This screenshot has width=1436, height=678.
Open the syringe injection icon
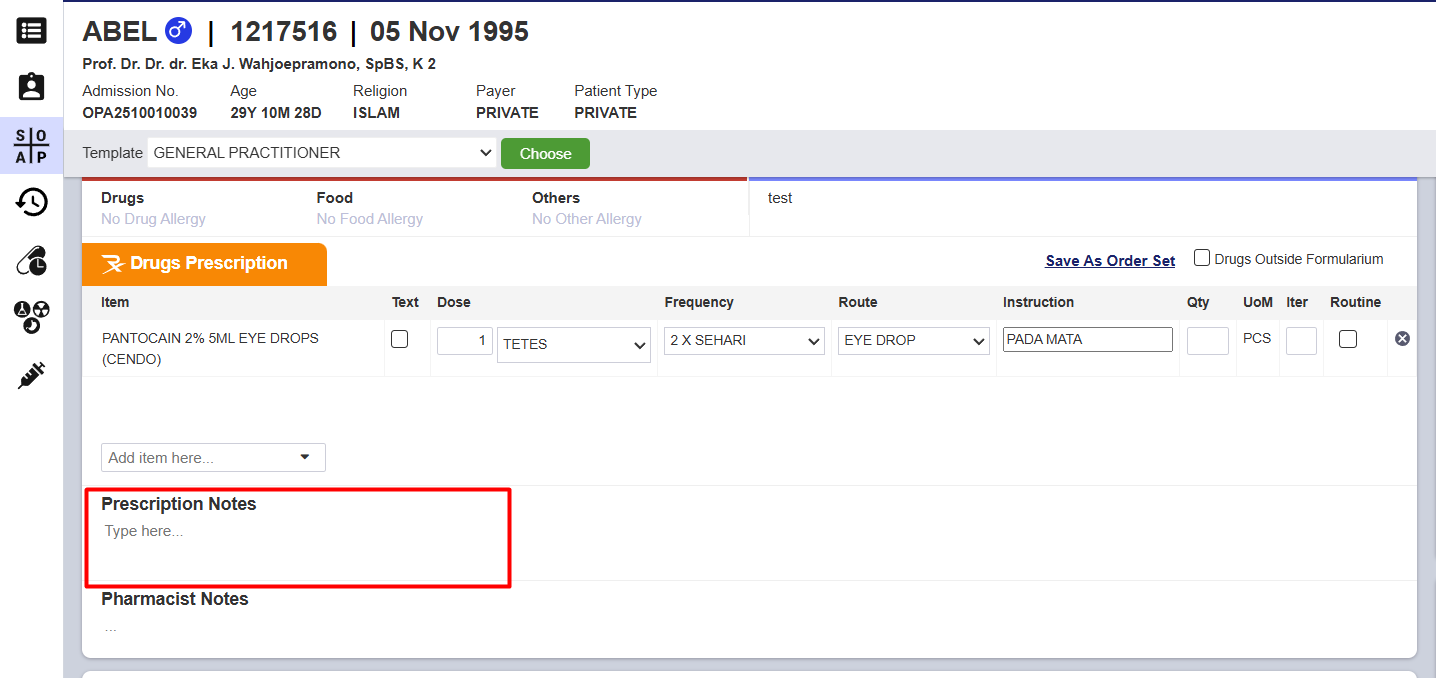31,376
